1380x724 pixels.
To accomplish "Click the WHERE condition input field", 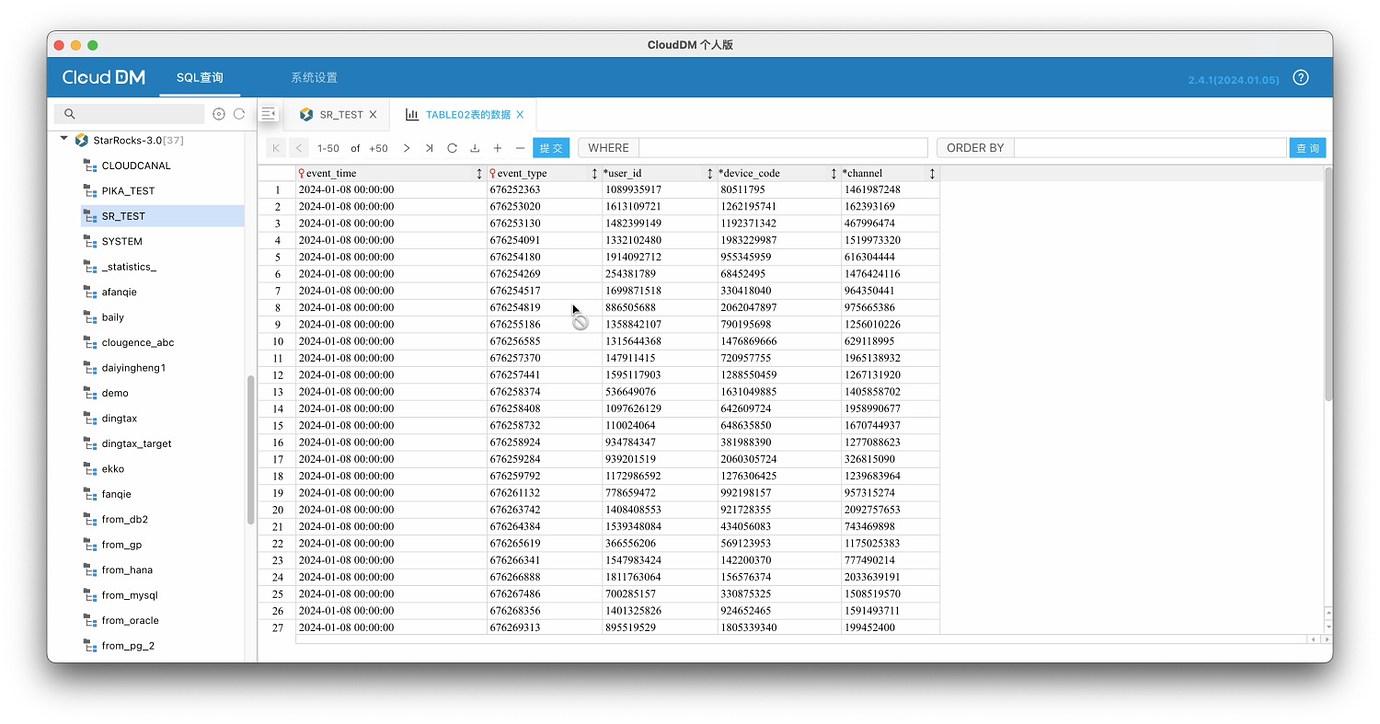I will [783, 148].
